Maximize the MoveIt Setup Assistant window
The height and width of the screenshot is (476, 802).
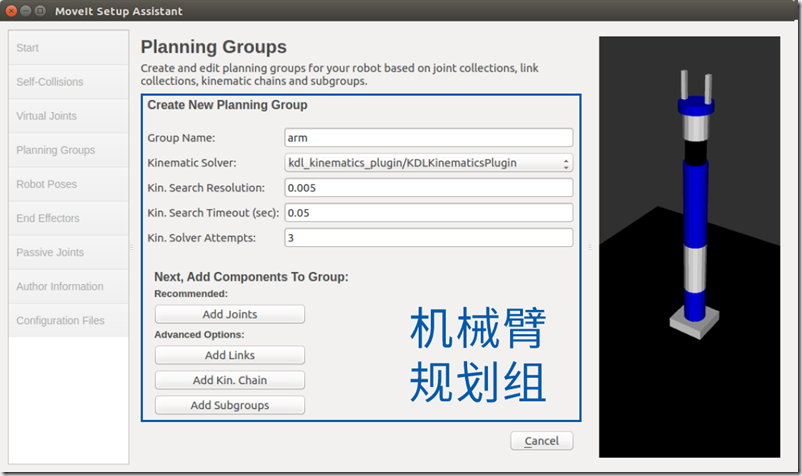click(x=40, y=11)
